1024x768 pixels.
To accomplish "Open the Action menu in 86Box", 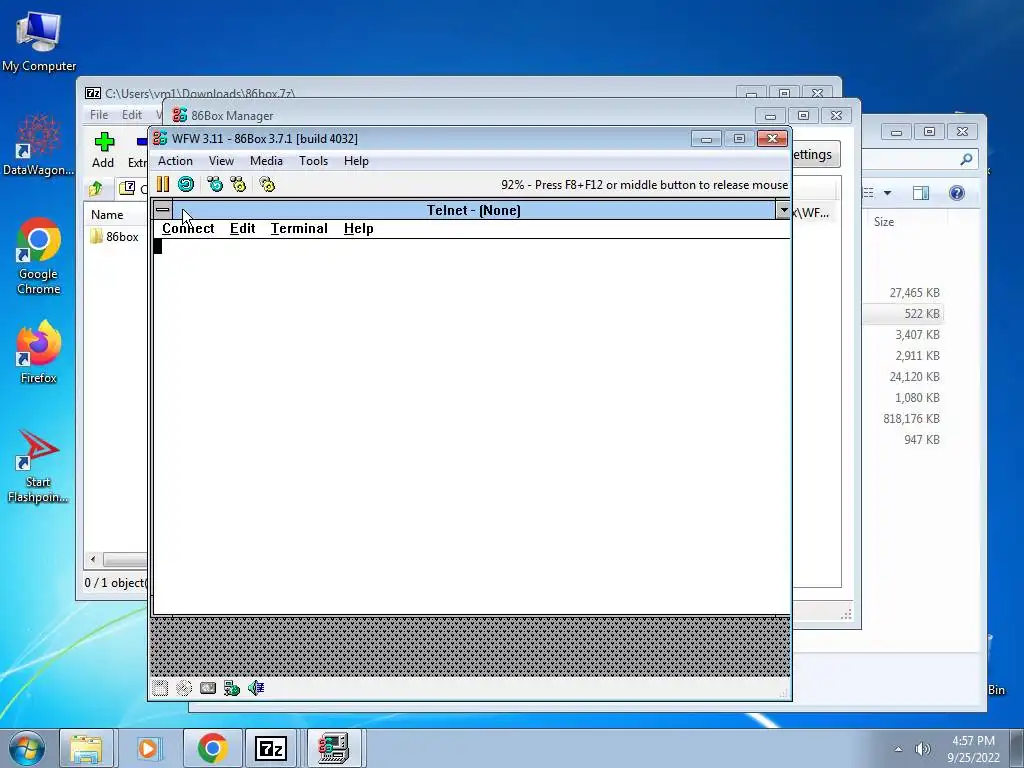I will 175,161.
